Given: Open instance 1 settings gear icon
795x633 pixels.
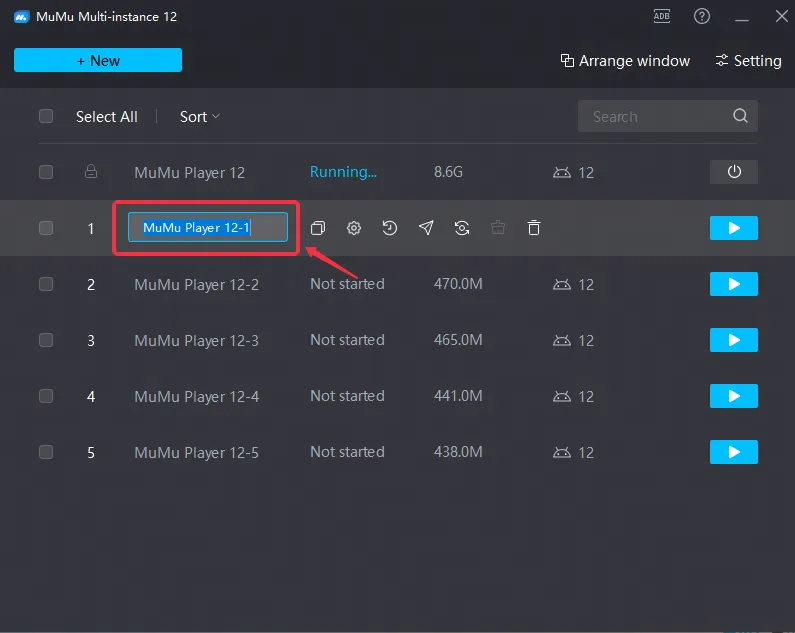Looking at the screenshot, I should 354,228.
